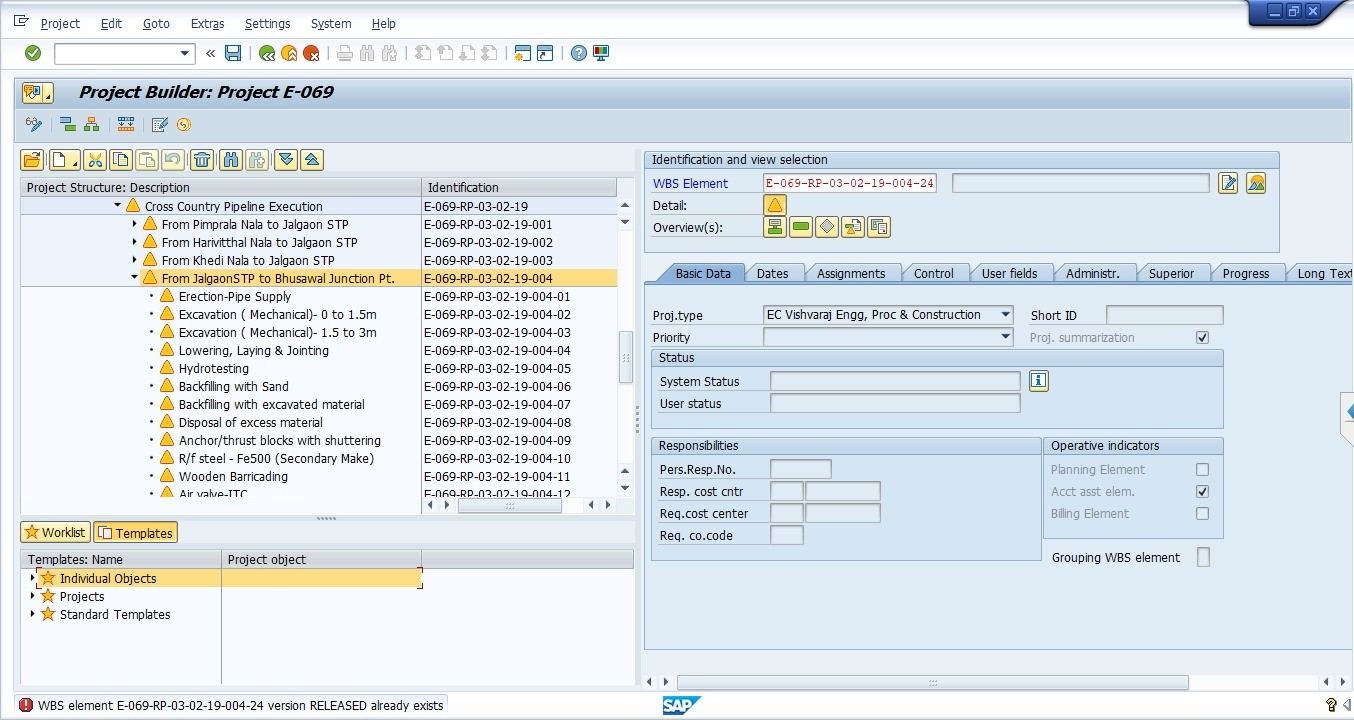The image size is (1354, 720).
Task: Click the System Status information icon
Action: click(x=1039, y=381)
